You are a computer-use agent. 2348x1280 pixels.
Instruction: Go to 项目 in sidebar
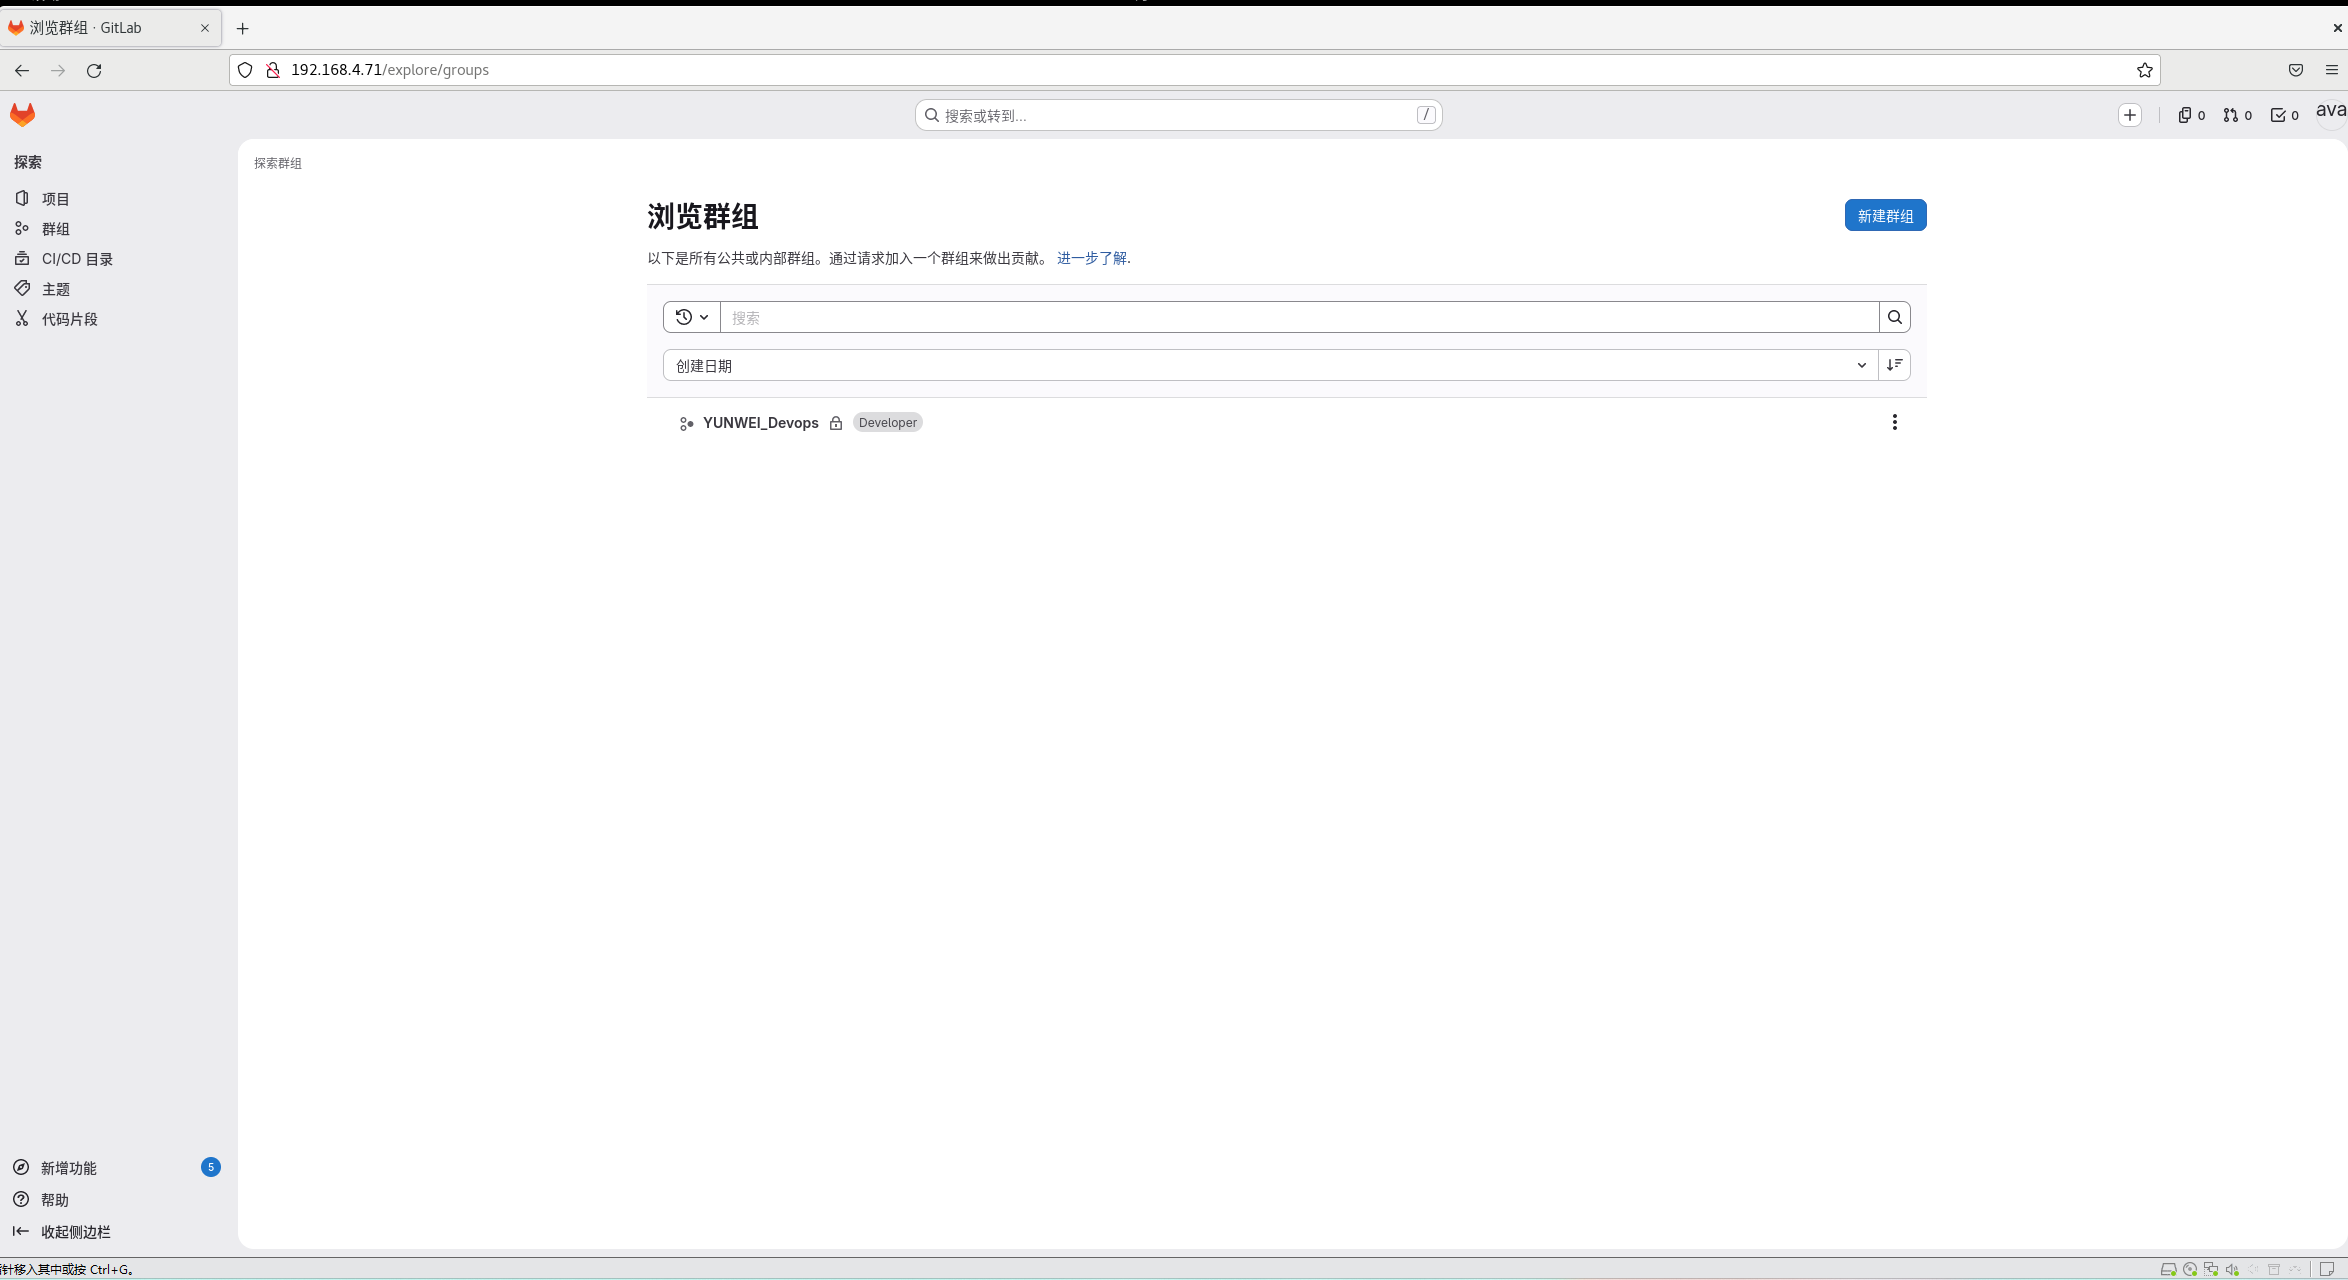click(55, 199)
